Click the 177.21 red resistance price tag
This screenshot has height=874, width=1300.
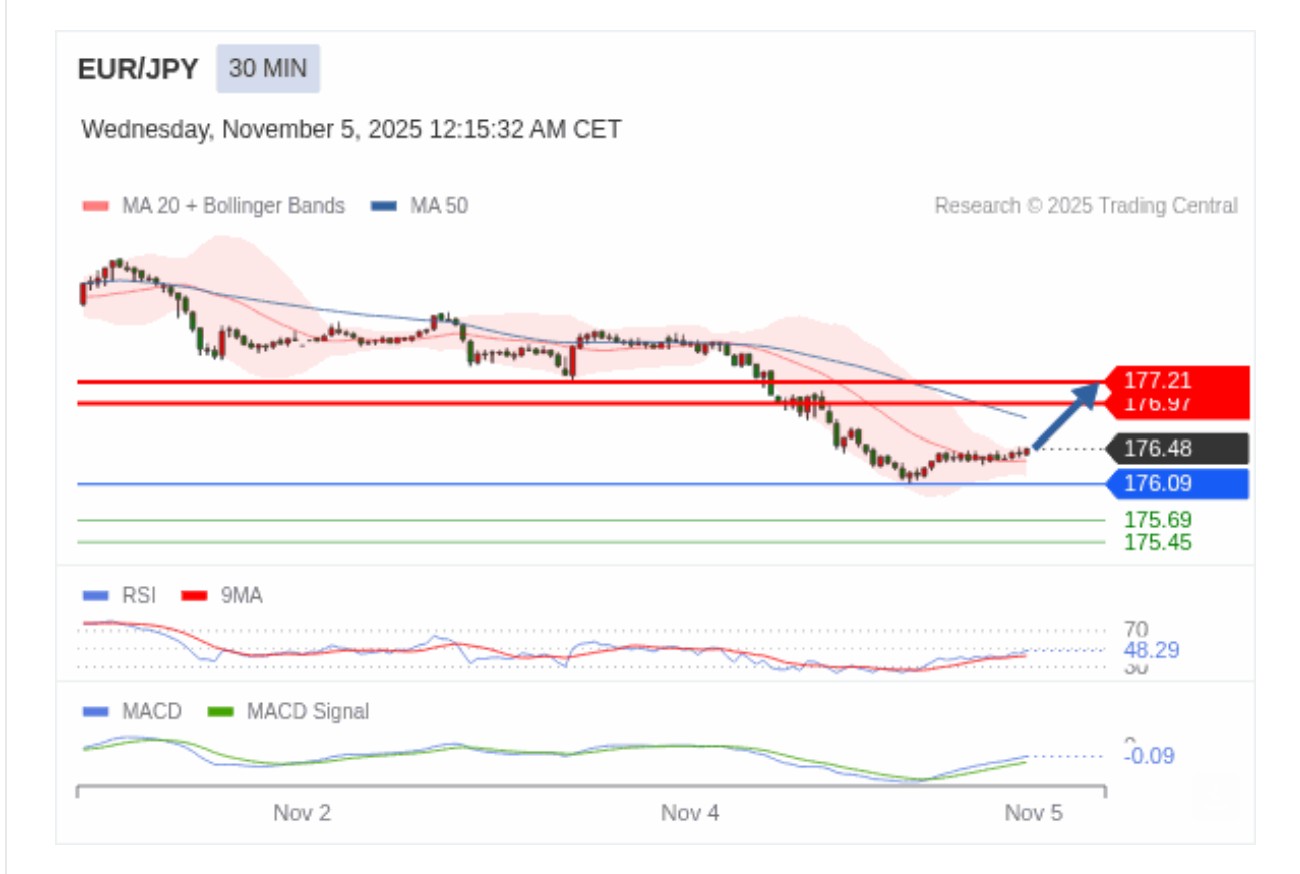point(1175,380)
